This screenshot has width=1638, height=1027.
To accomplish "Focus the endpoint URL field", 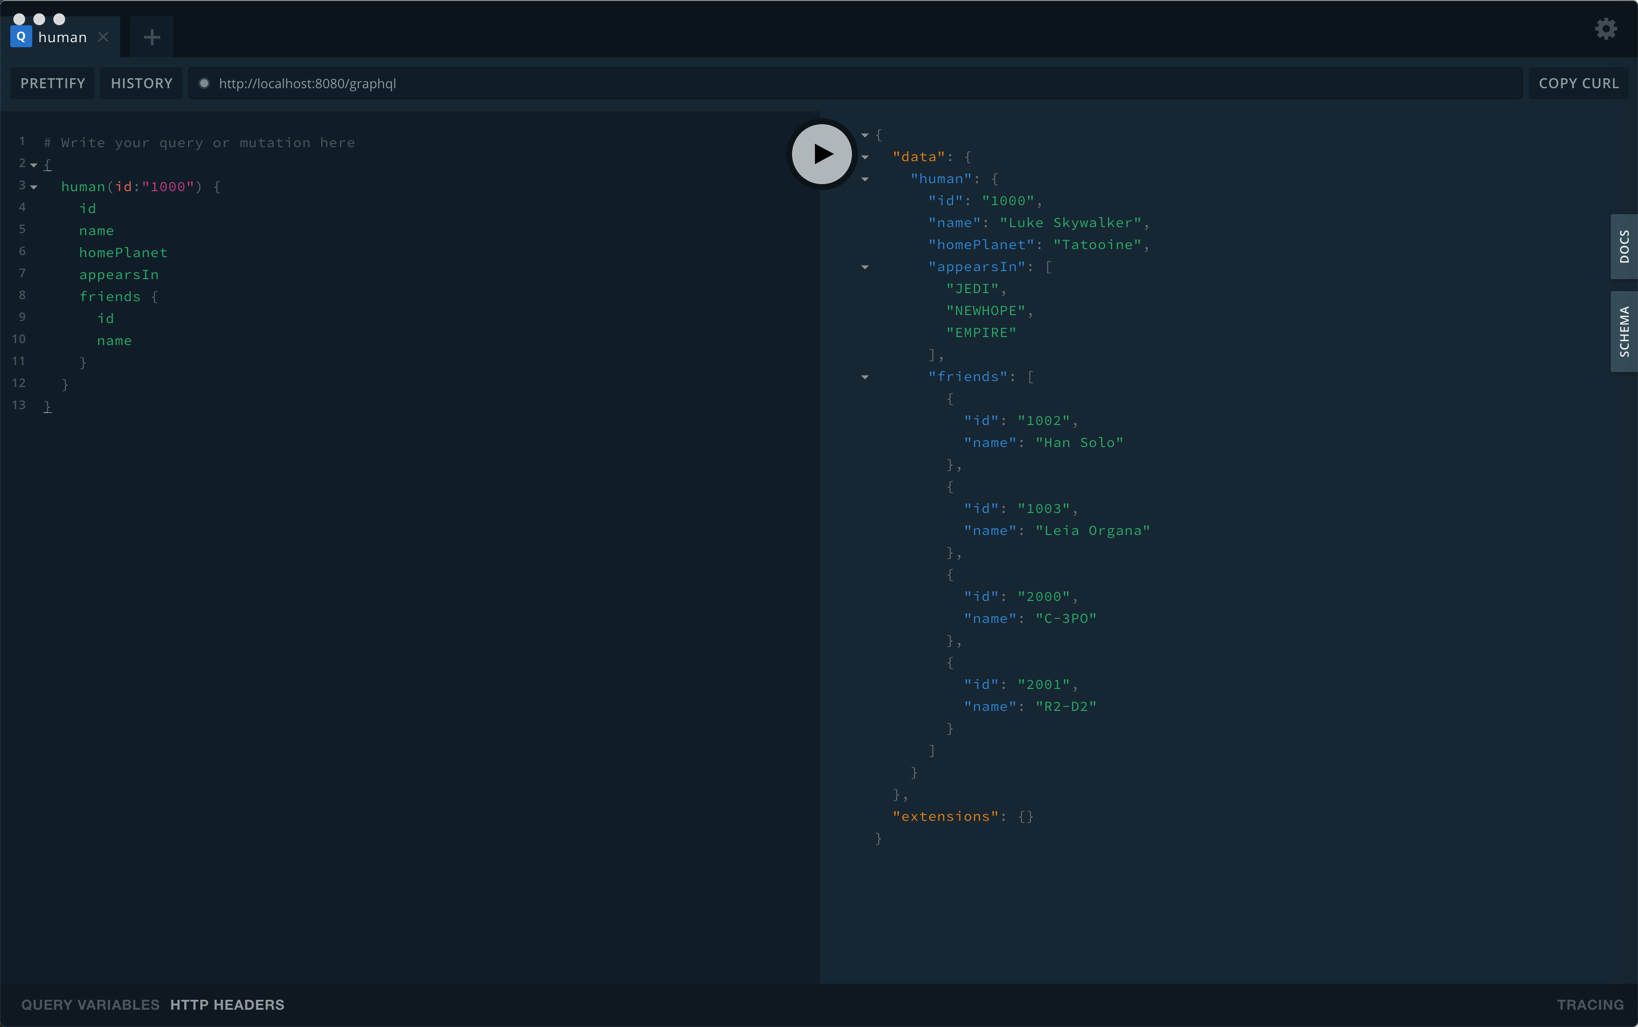I will pyautogui.click(x=855, y=83).
